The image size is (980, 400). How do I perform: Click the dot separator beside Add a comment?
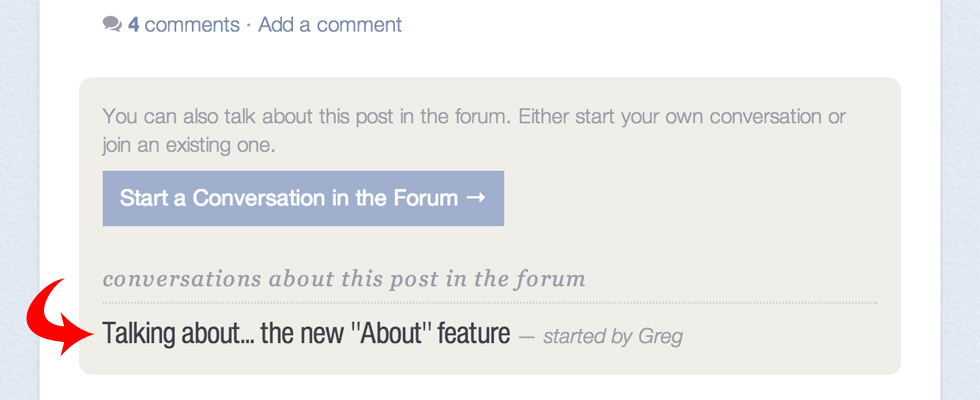249,25
